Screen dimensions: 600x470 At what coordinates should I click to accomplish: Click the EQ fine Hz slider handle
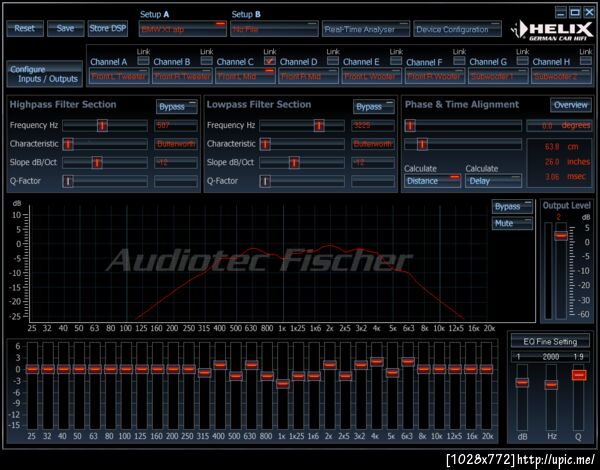pos(551,385)
